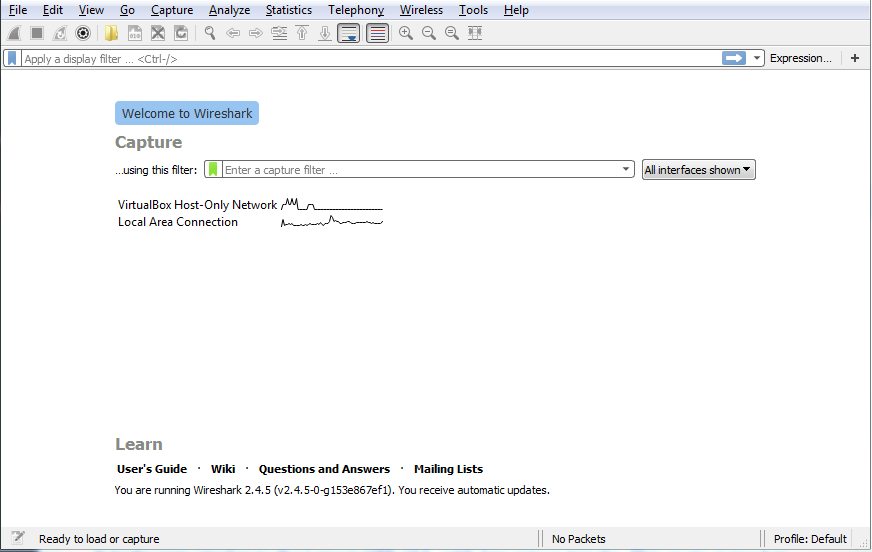Click the VirtualBox Host-Only Network traffic sparkline
This screenshot has width=872, height=552.
click(x=332, y=205)
